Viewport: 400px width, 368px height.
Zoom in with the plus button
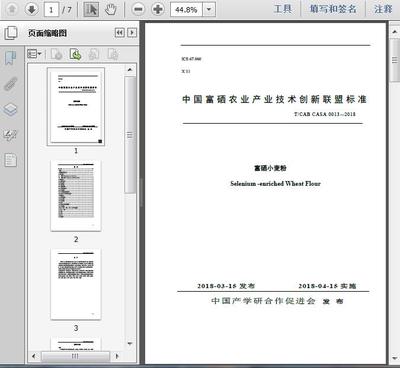click(158, 9)
